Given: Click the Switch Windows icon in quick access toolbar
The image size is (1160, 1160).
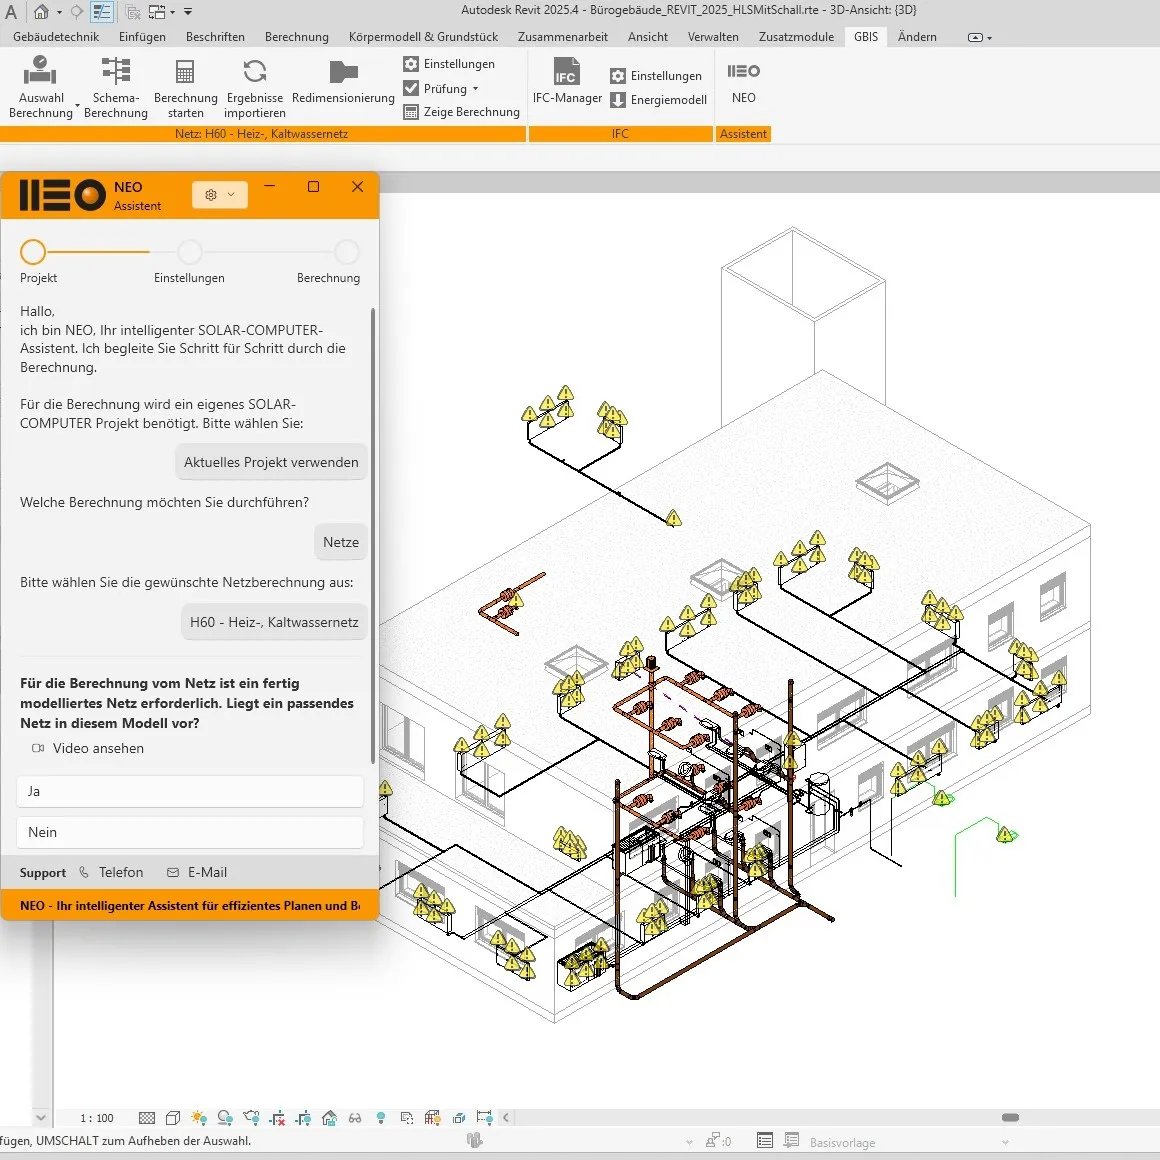Looking at the screenshot, I should (157, 12).
